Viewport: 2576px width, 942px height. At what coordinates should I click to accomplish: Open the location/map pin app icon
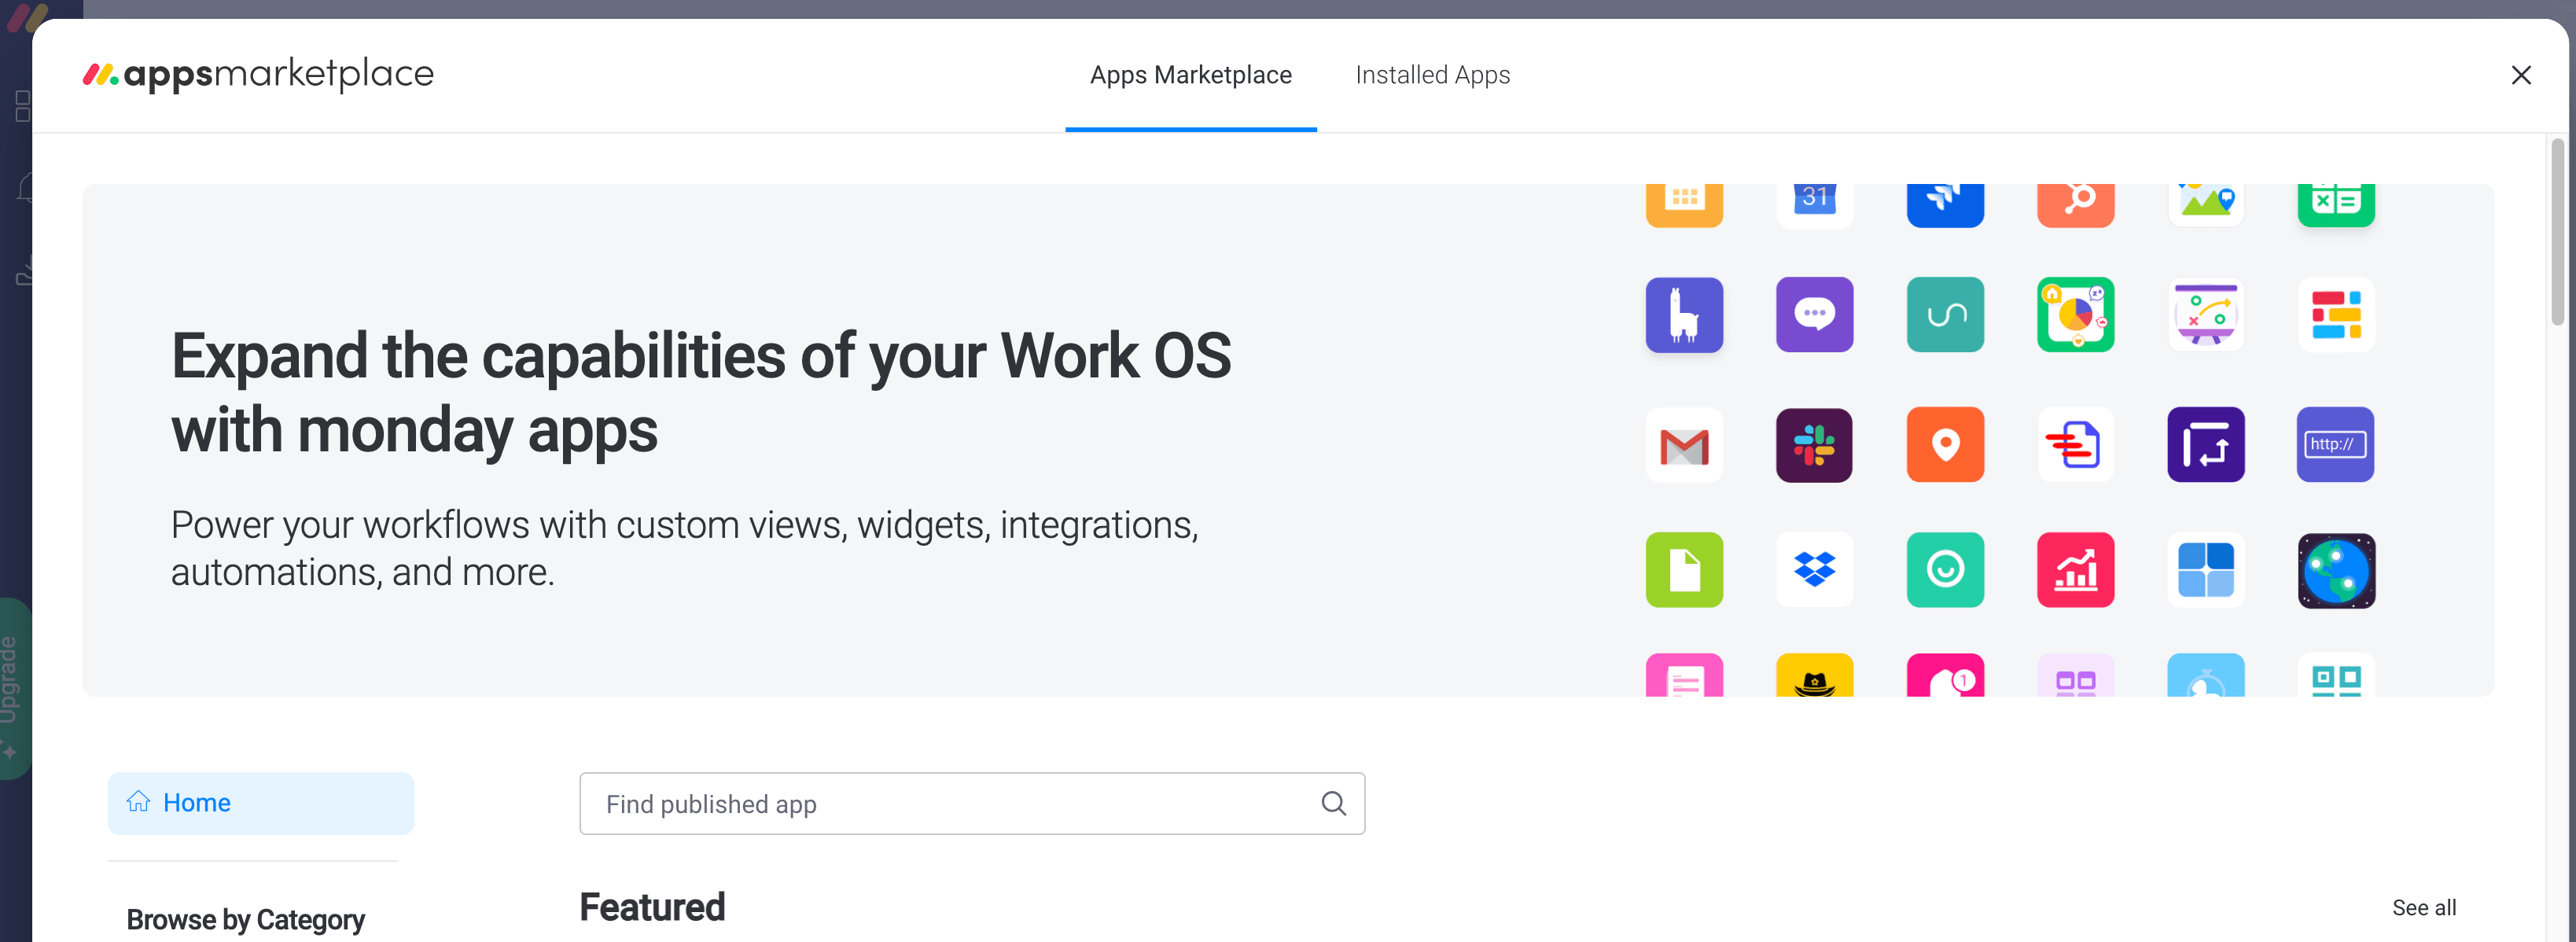[x=1944, y=444]
